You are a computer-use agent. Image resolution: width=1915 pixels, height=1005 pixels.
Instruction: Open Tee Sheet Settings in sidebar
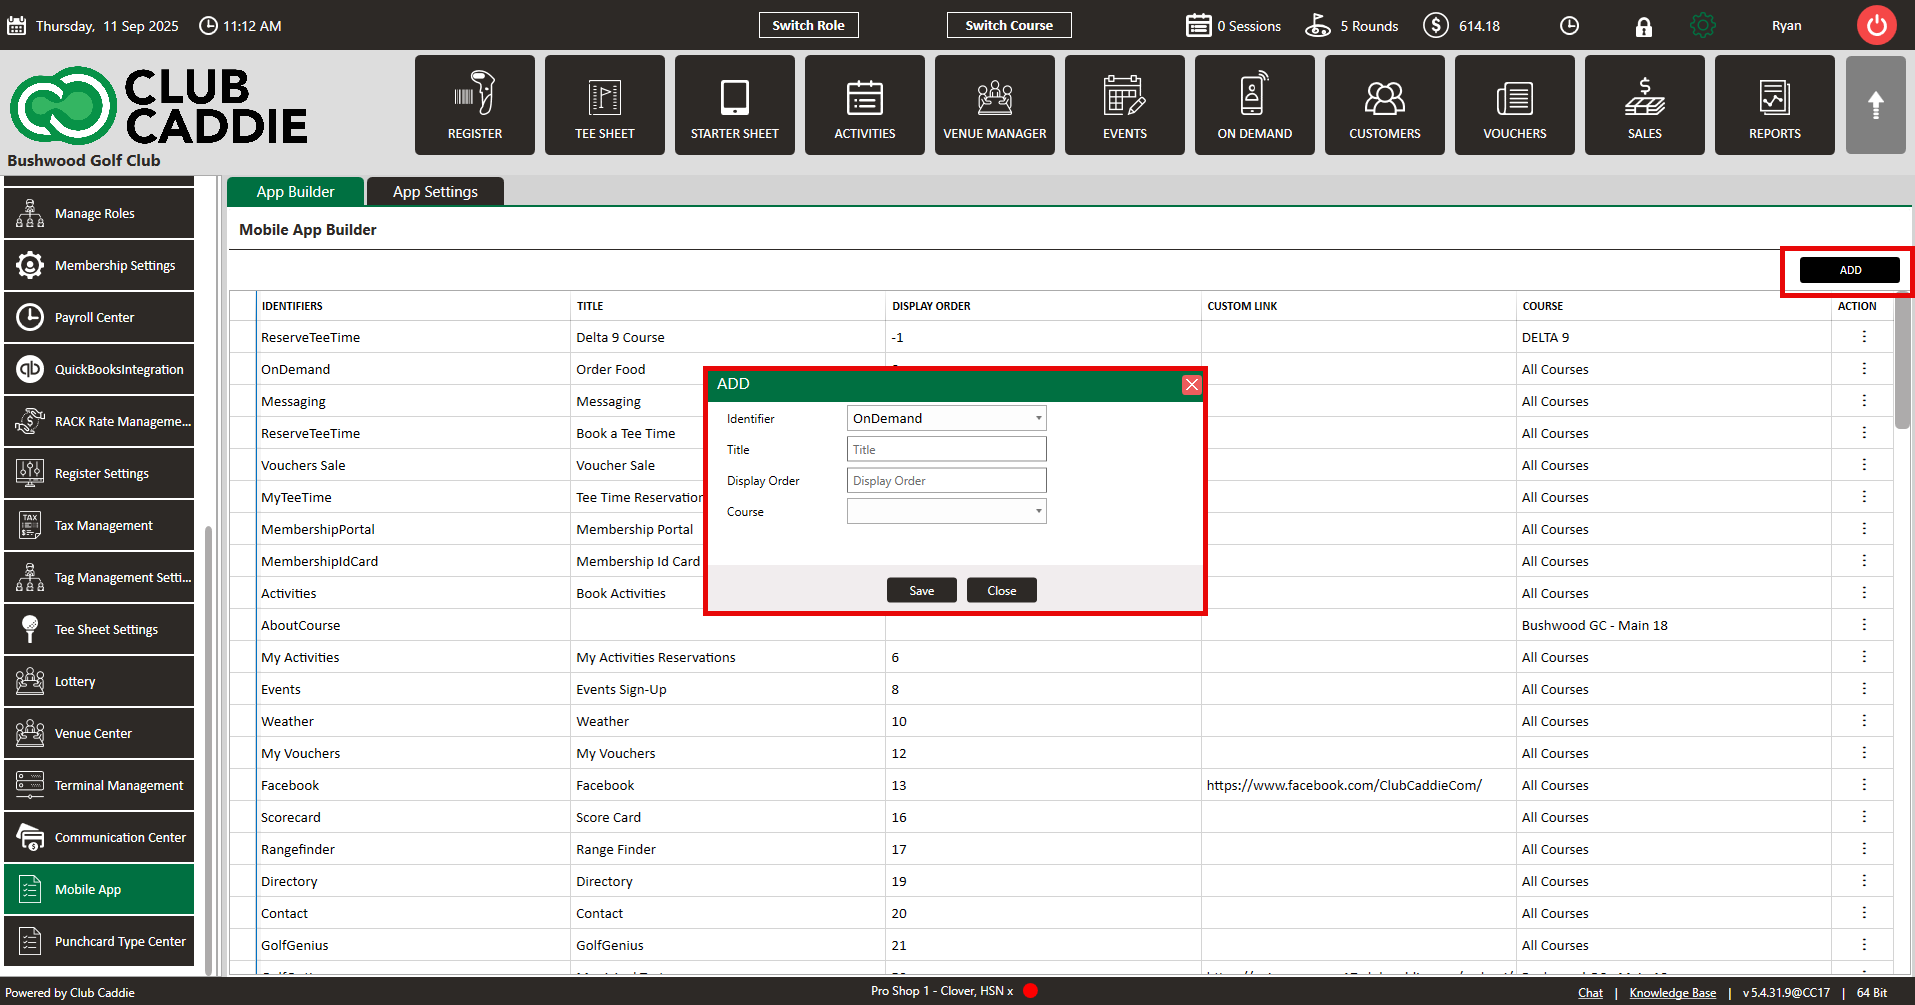[99, 629]
